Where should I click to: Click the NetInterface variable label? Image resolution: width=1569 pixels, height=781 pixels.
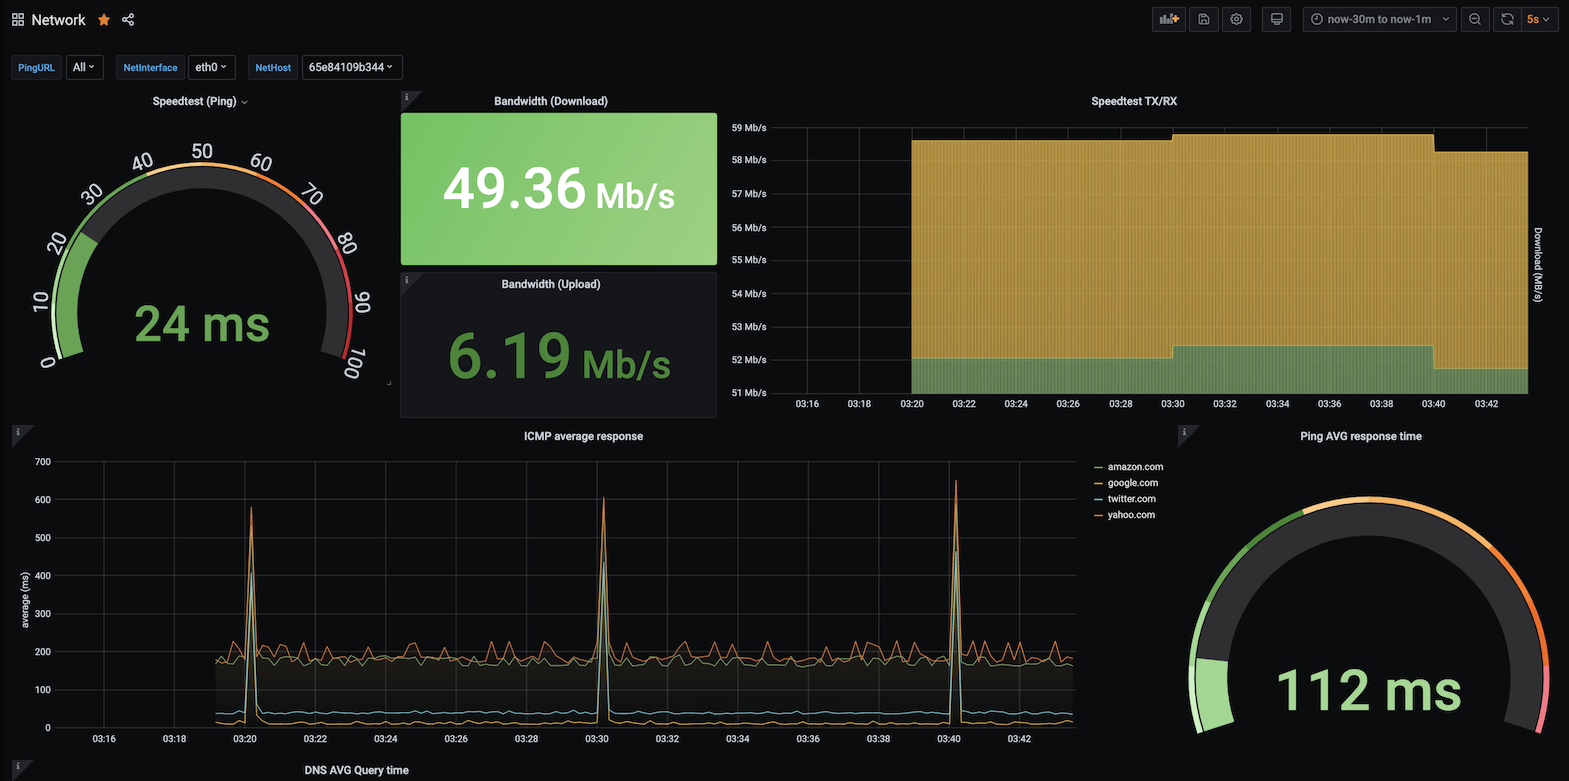(150, 67)
